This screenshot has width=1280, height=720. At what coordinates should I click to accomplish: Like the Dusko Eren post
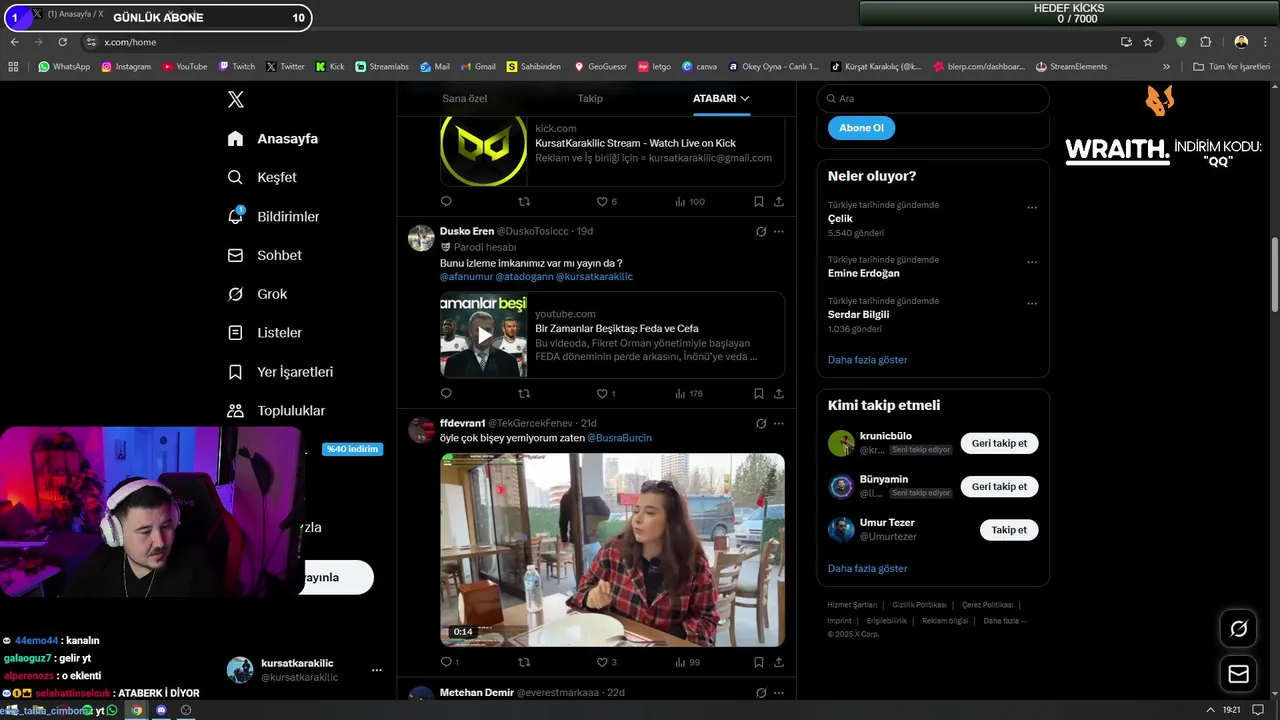(602, 393)
